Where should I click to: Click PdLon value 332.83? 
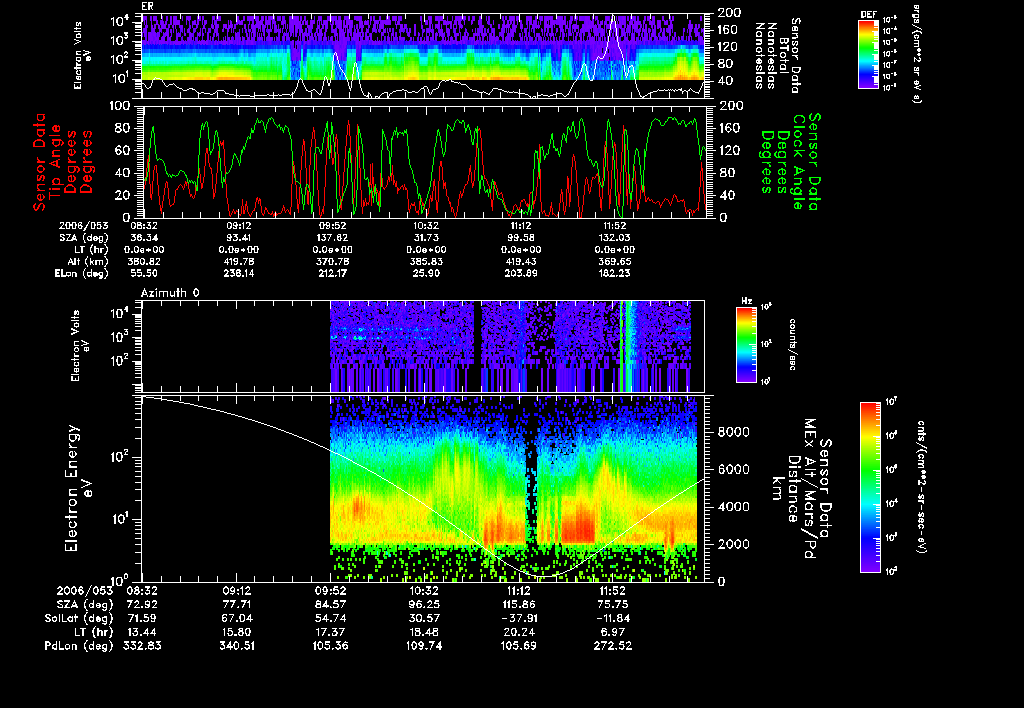pos(142,645)
